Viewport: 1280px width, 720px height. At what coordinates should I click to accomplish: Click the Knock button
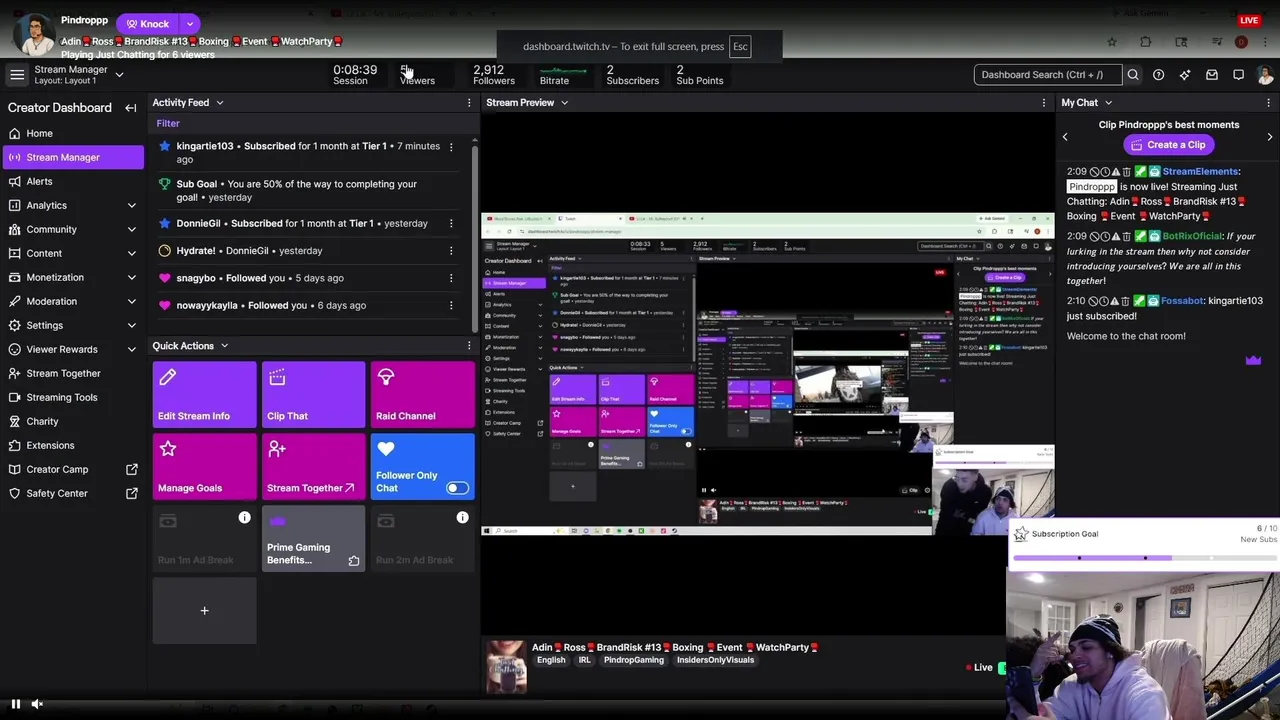[147, 24]
